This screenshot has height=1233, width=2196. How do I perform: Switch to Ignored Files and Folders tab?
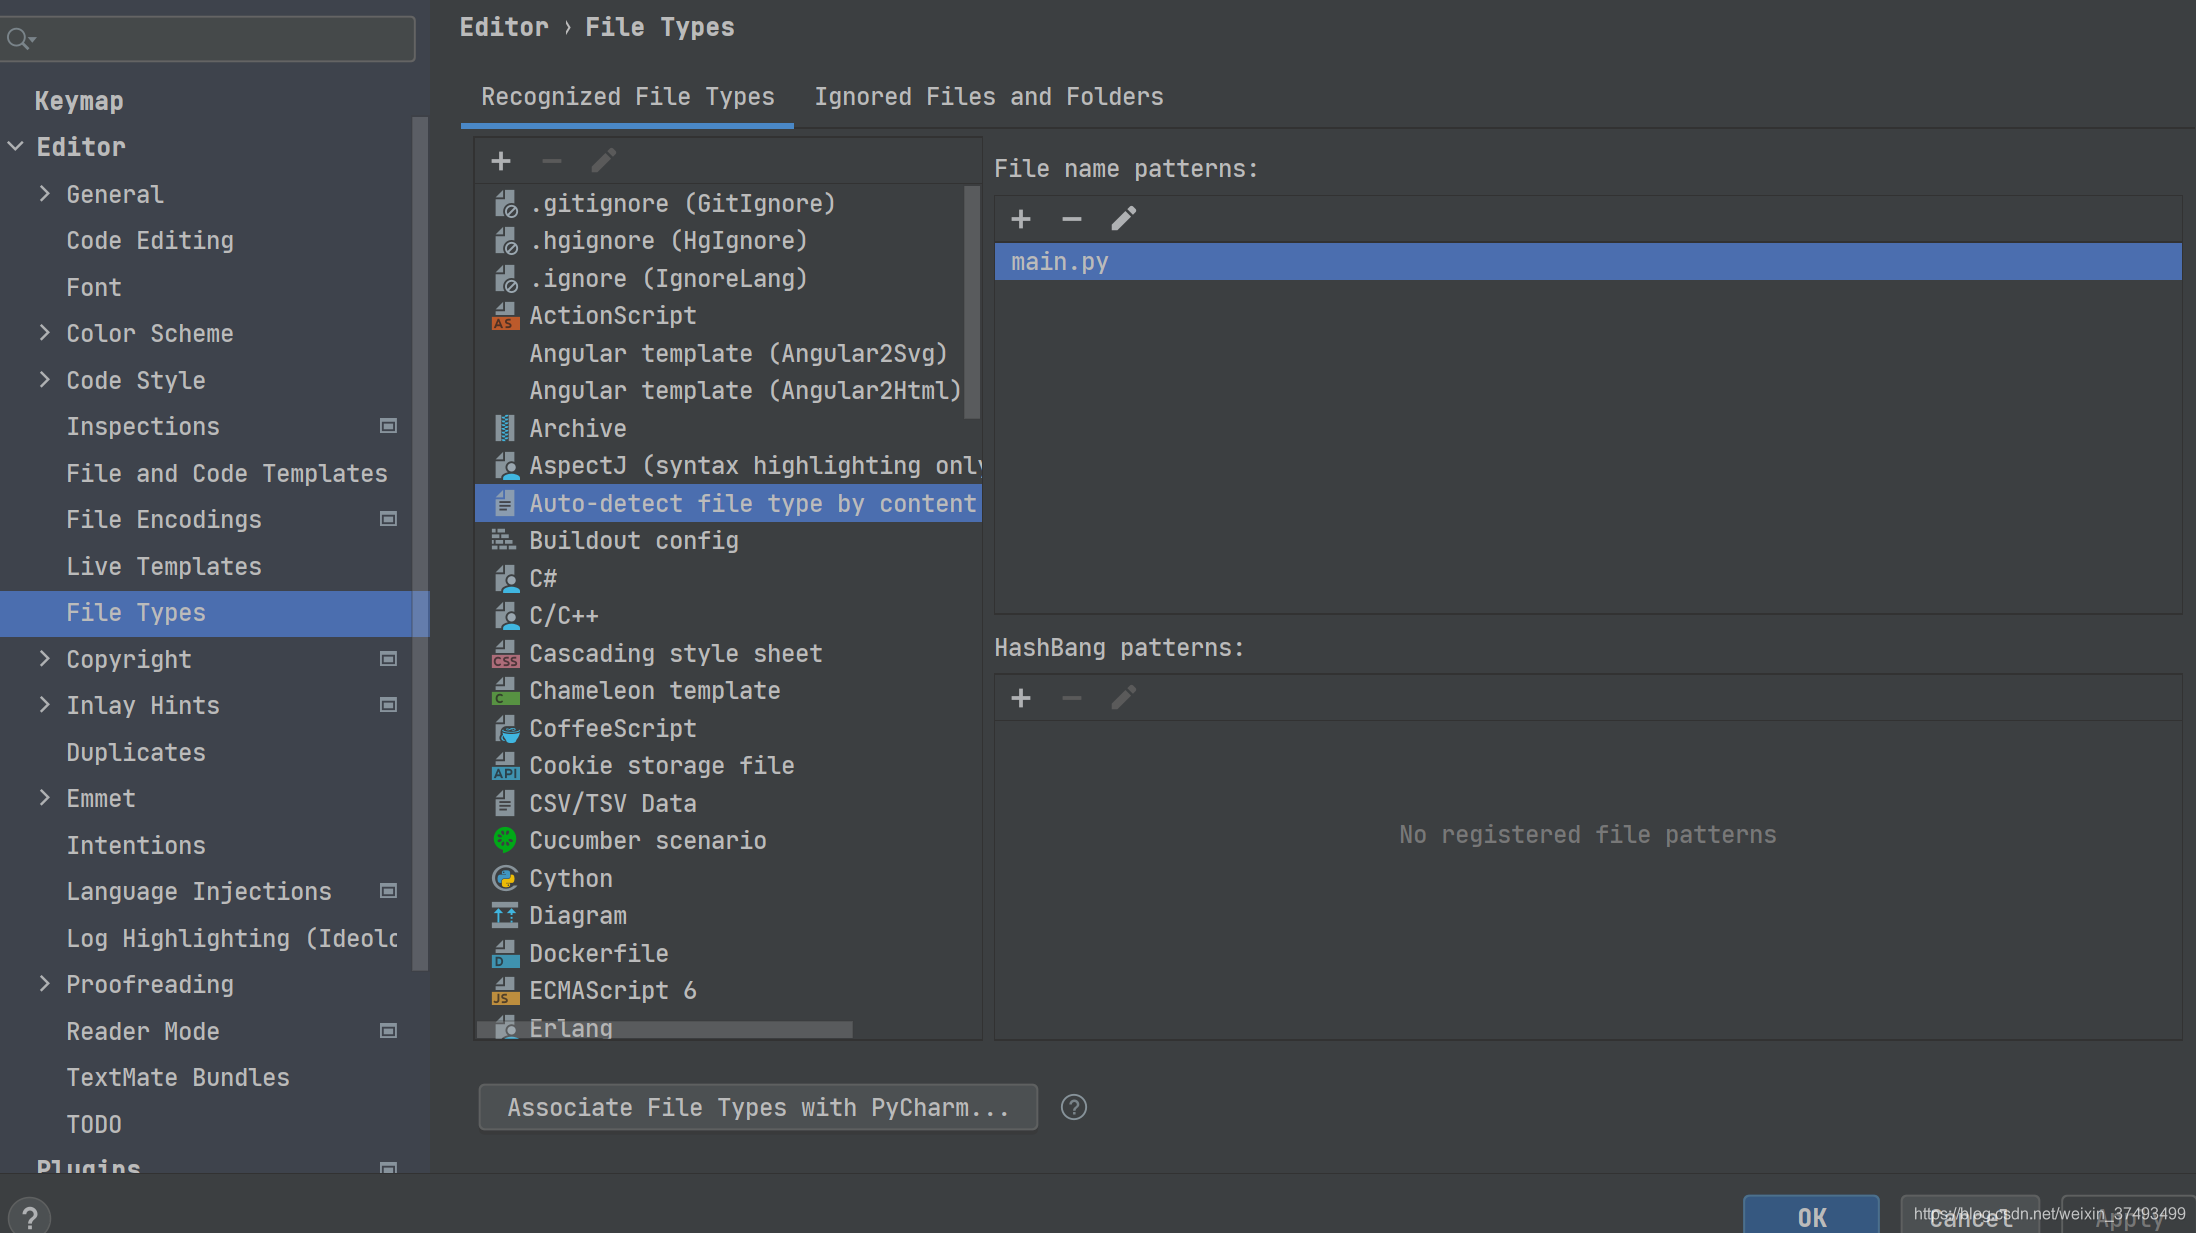pyautogui.click(x=988, y=97)
